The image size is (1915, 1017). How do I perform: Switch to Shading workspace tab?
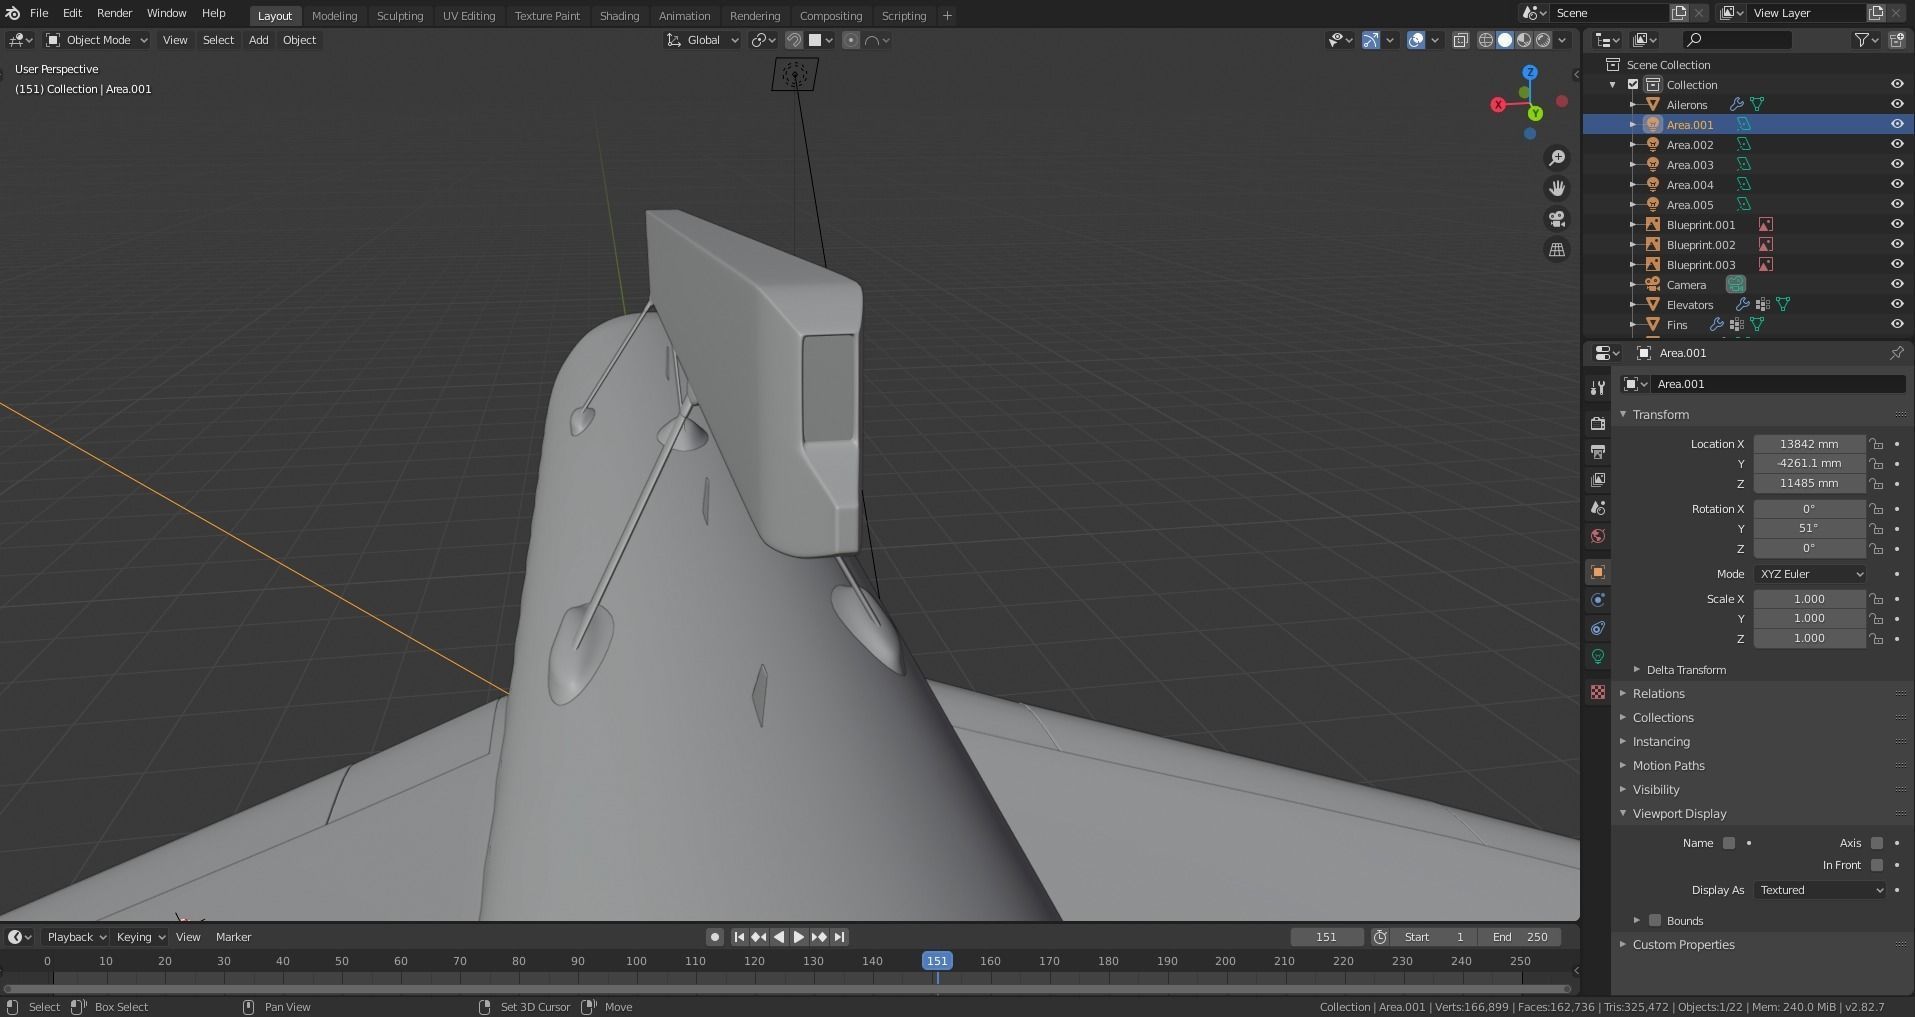(619, 15)
